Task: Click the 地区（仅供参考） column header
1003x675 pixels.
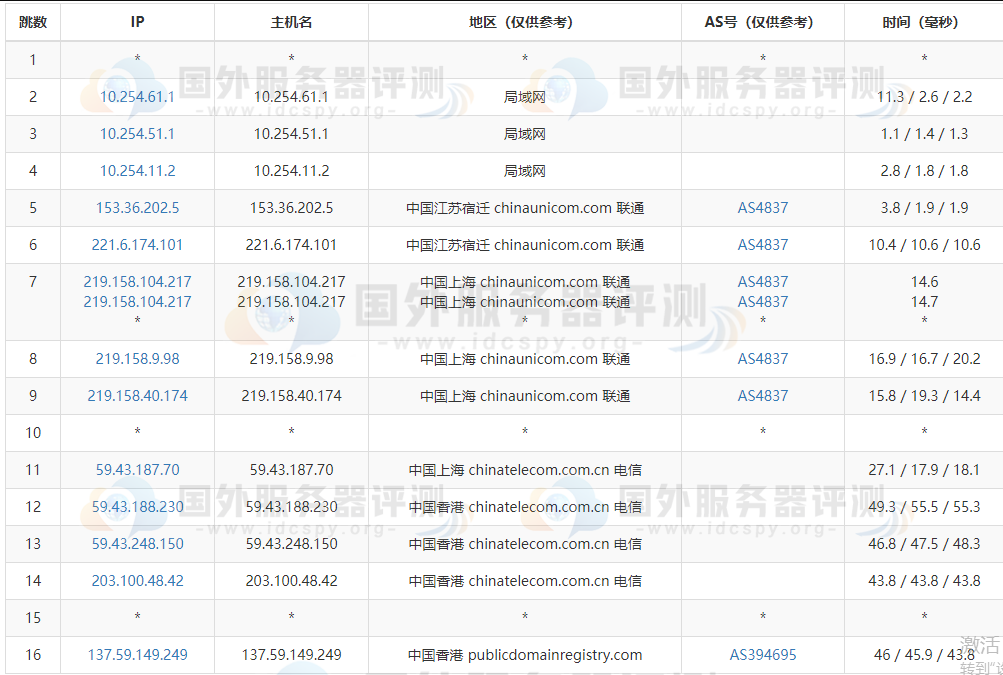Action: pos(524,22)
